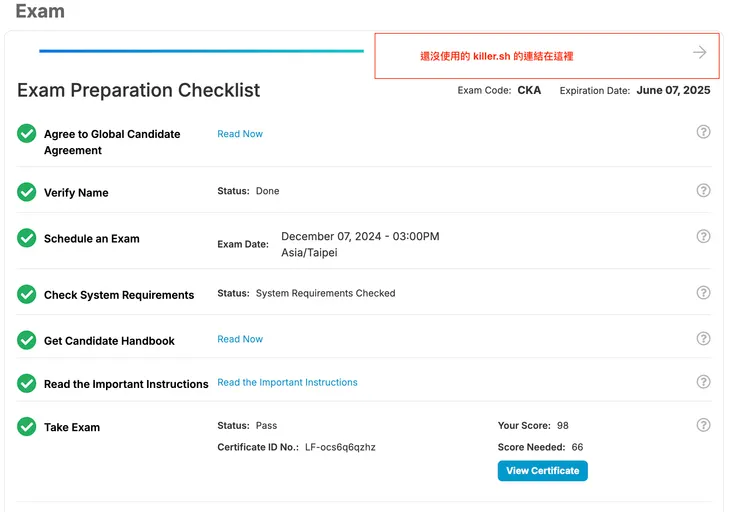The height and width of the screenshot is (512, 740).
Task: Click checkmark beside Get Candidate Handbook
Action: [27, 340]
